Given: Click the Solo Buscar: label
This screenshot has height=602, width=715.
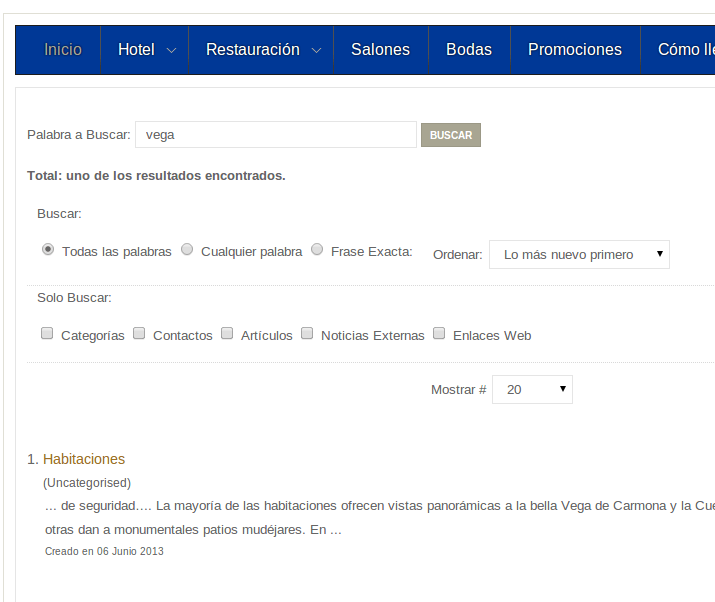Looking at the screenshot, I should [x=74, y=298].
